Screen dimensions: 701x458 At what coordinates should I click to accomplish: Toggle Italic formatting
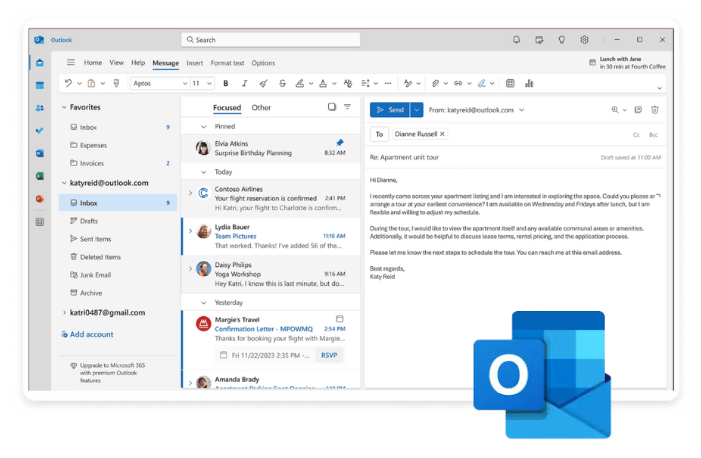tap(245, 83)
